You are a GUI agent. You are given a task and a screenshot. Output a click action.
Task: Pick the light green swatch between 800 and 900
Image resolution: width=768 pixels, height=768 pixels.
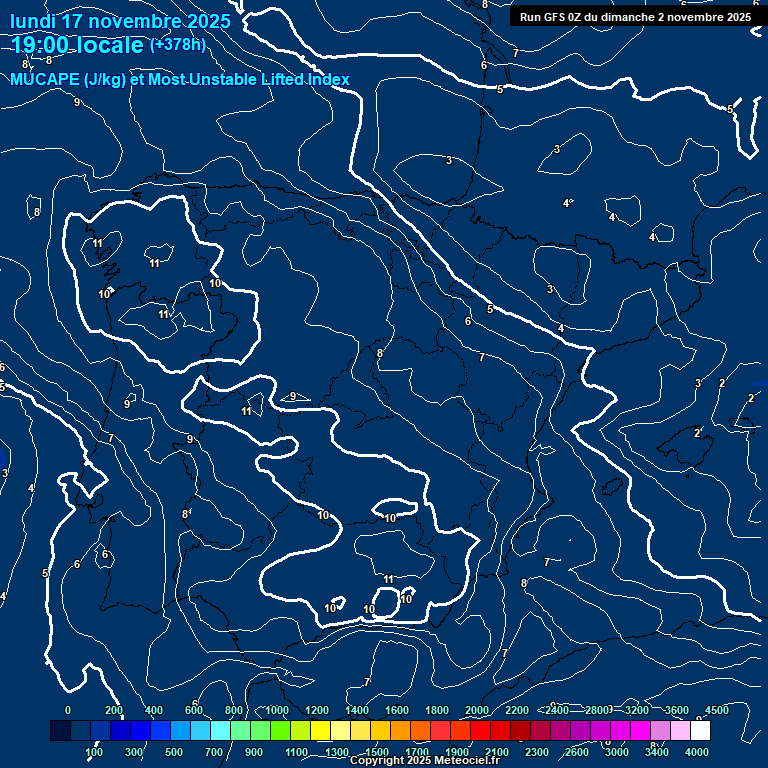point(240,730)
